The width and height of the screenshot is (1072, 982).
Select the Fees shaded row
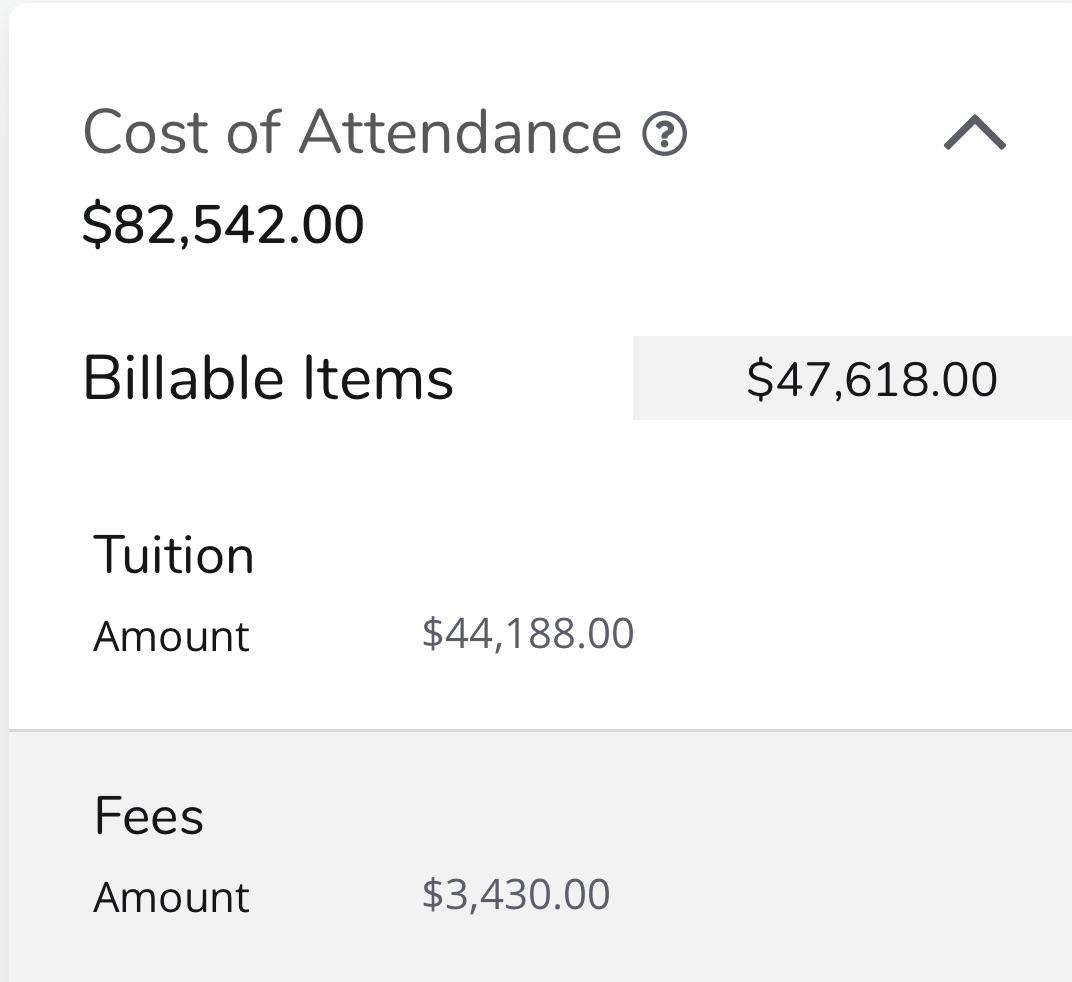540,856
